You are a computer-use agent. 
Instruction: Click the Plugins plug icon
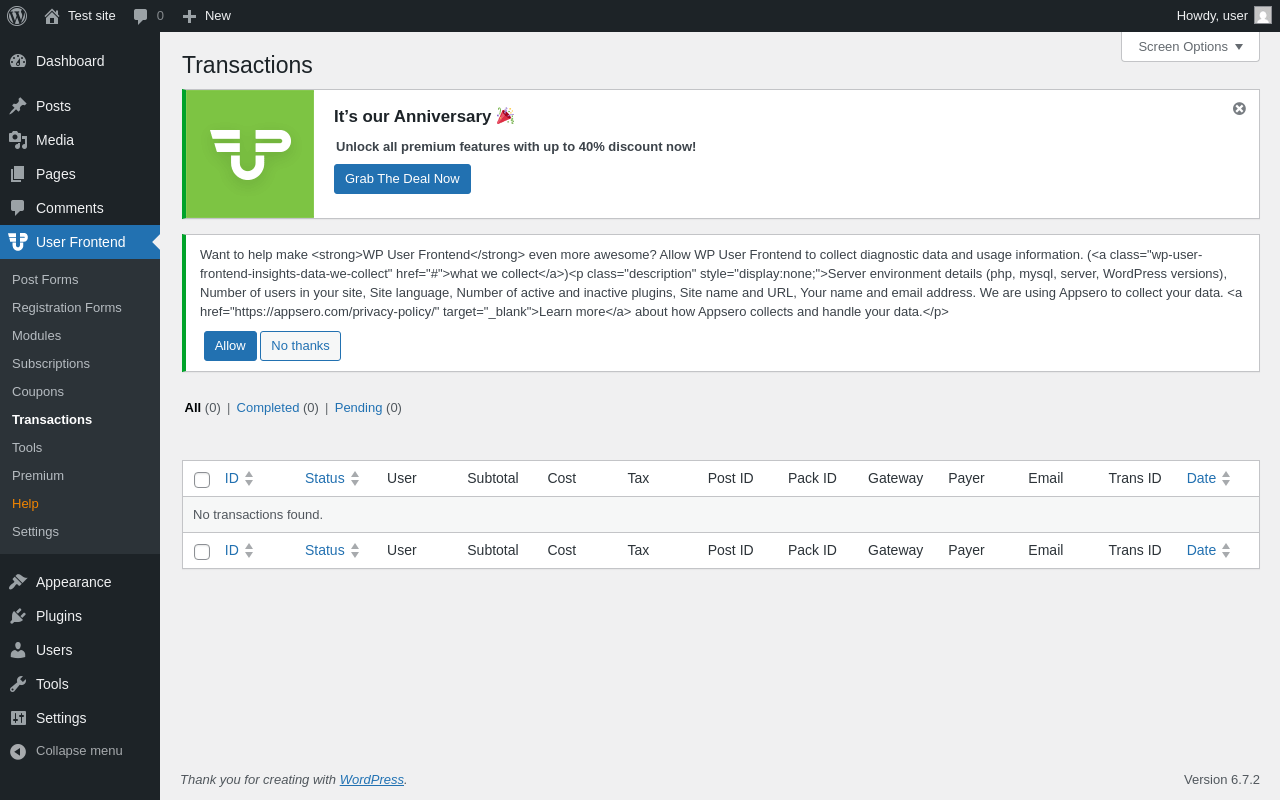[18, 616]
